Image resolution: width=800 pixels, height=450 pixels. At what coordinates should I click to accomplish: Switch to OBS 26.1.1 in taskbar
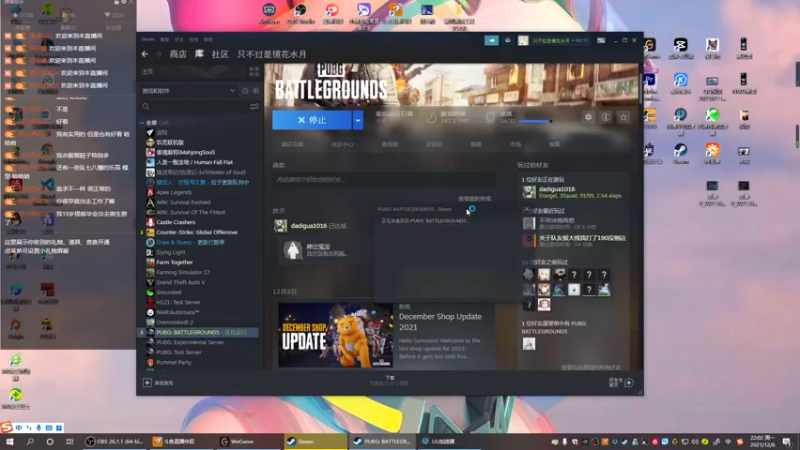click(114, 441)
